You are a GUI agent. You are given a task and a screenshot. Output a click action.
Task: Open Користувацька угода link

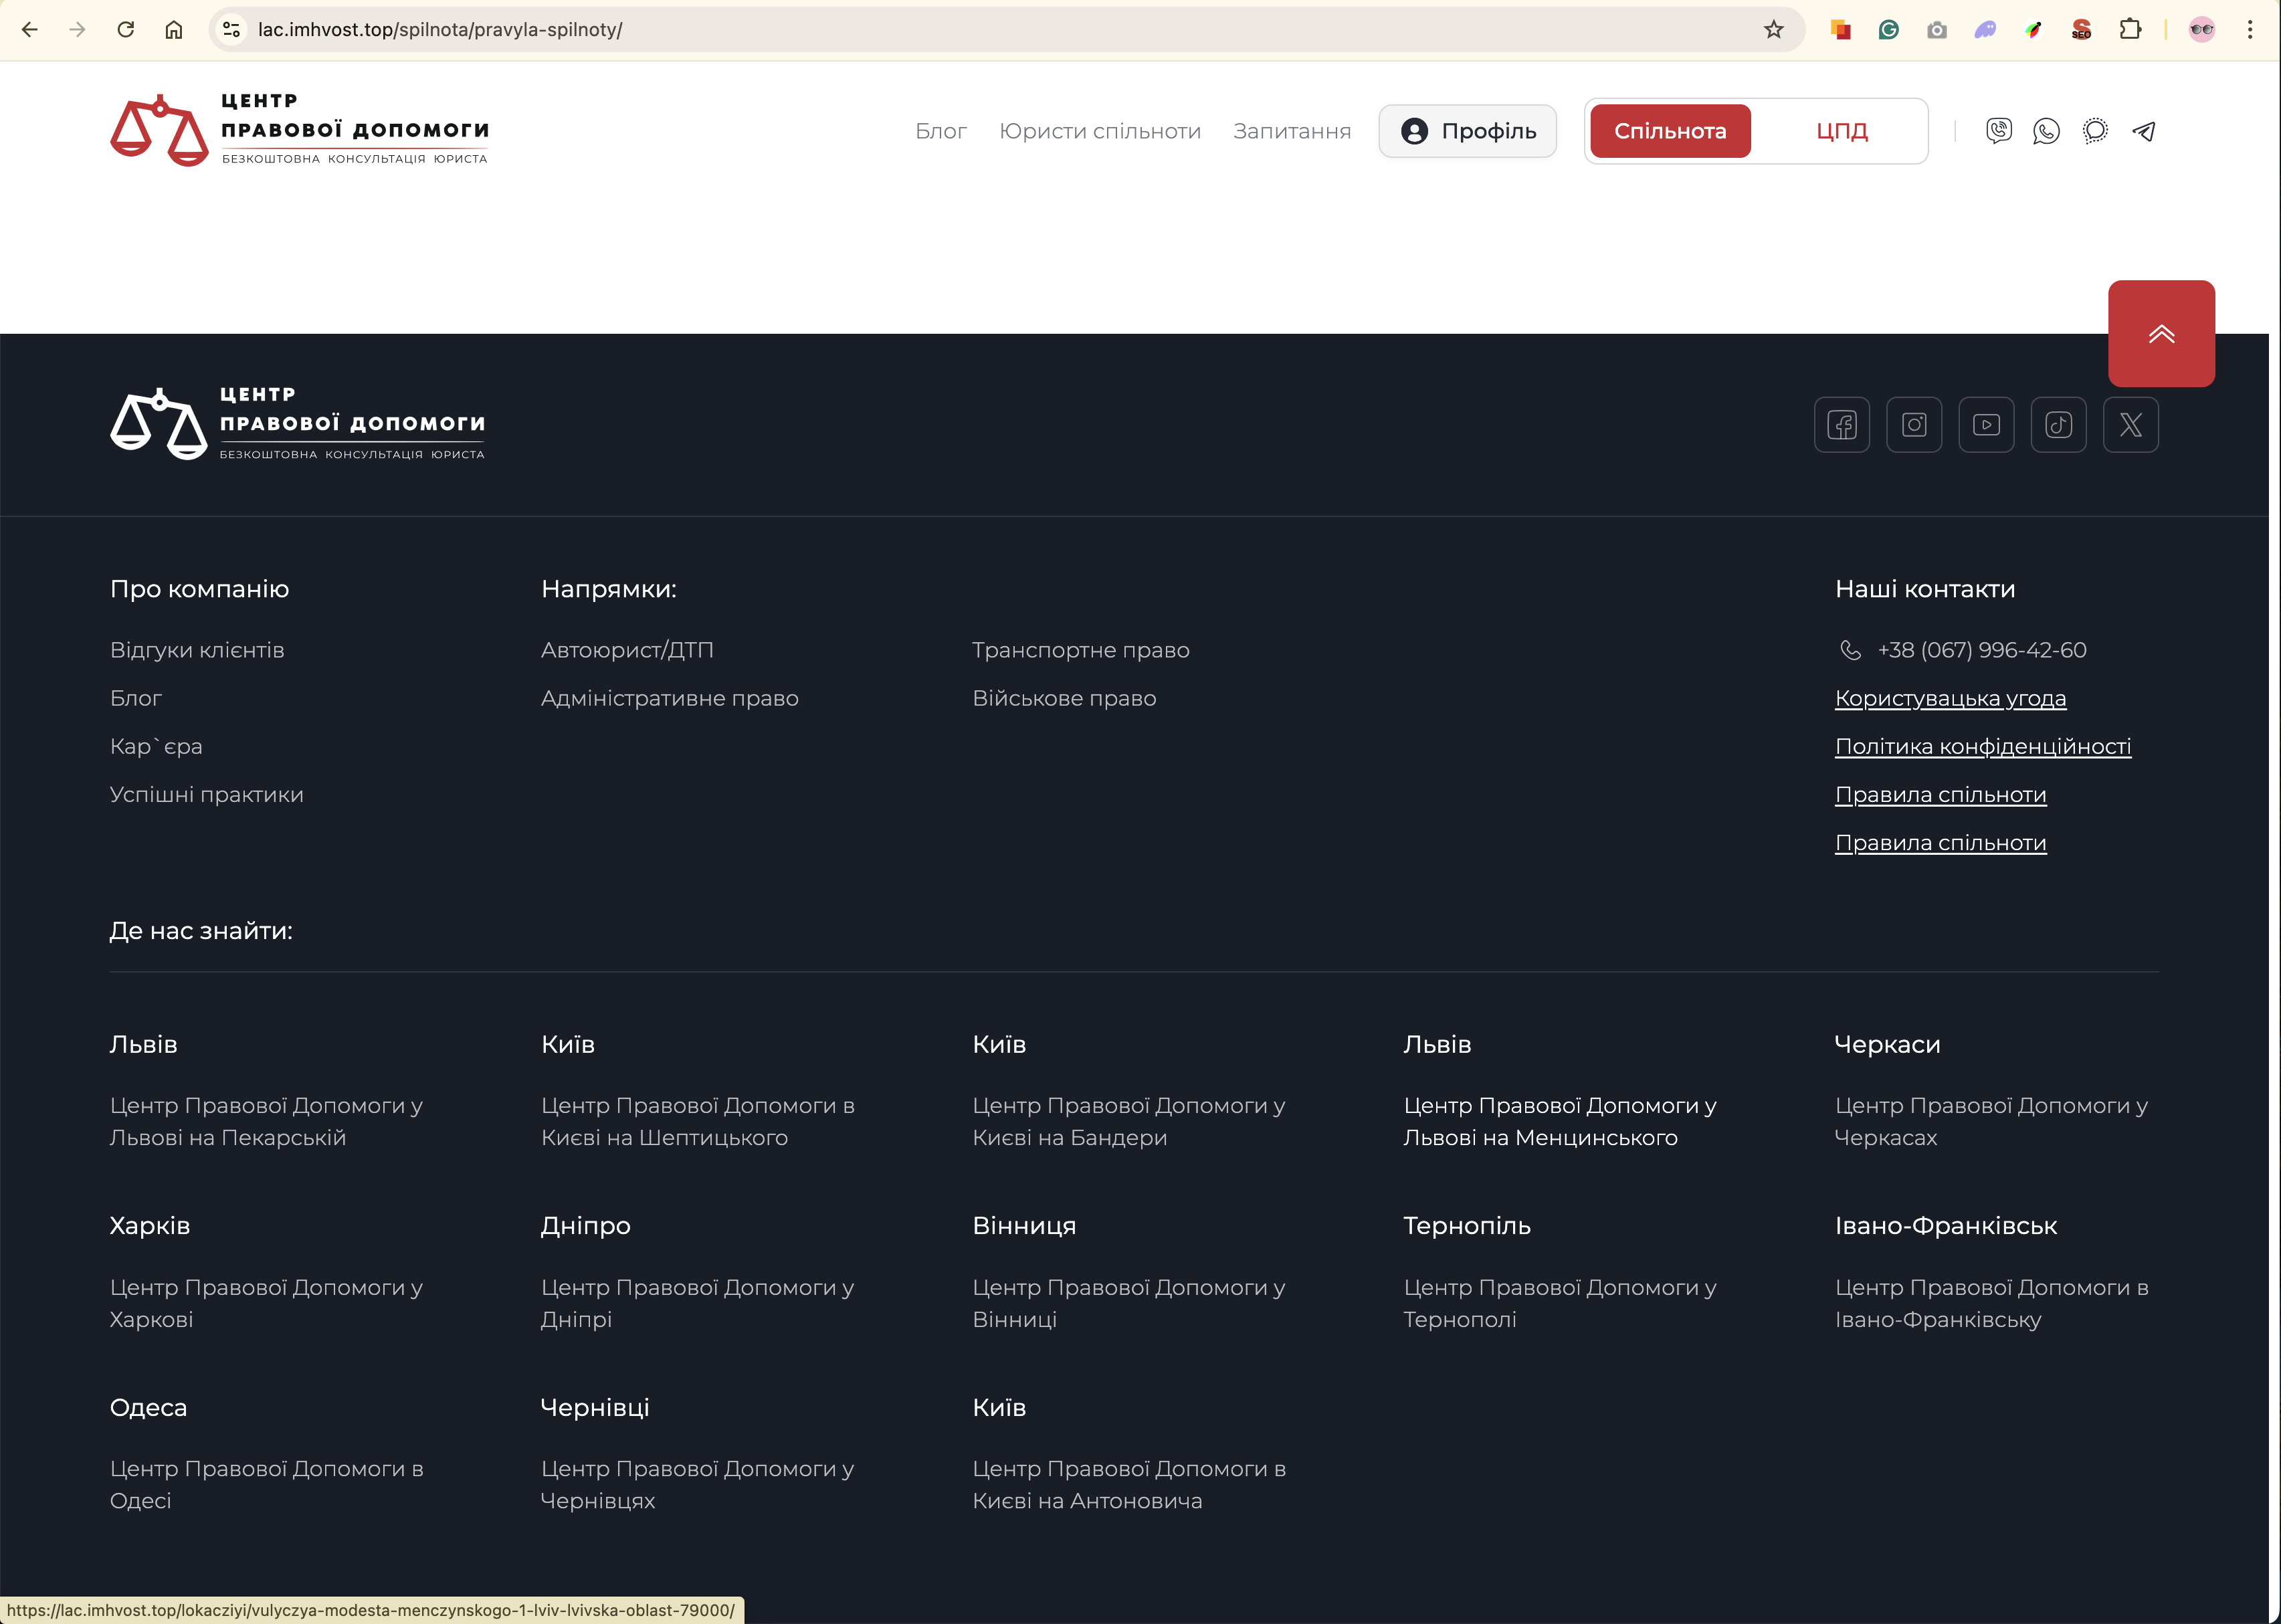[x=1949, y=698]
